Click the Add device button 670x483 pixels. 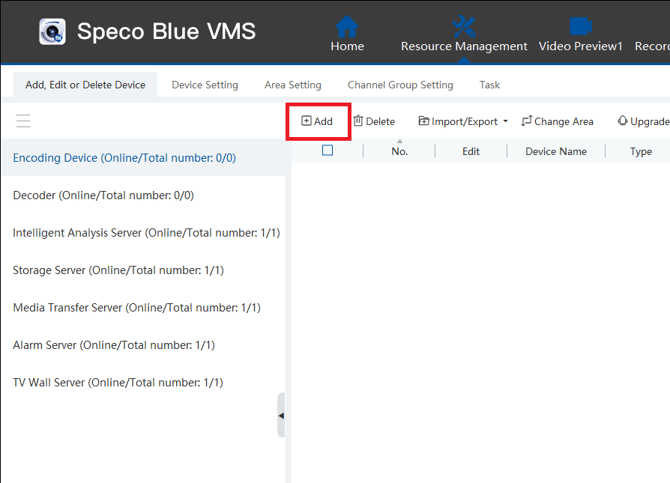(x=317, y=121)
